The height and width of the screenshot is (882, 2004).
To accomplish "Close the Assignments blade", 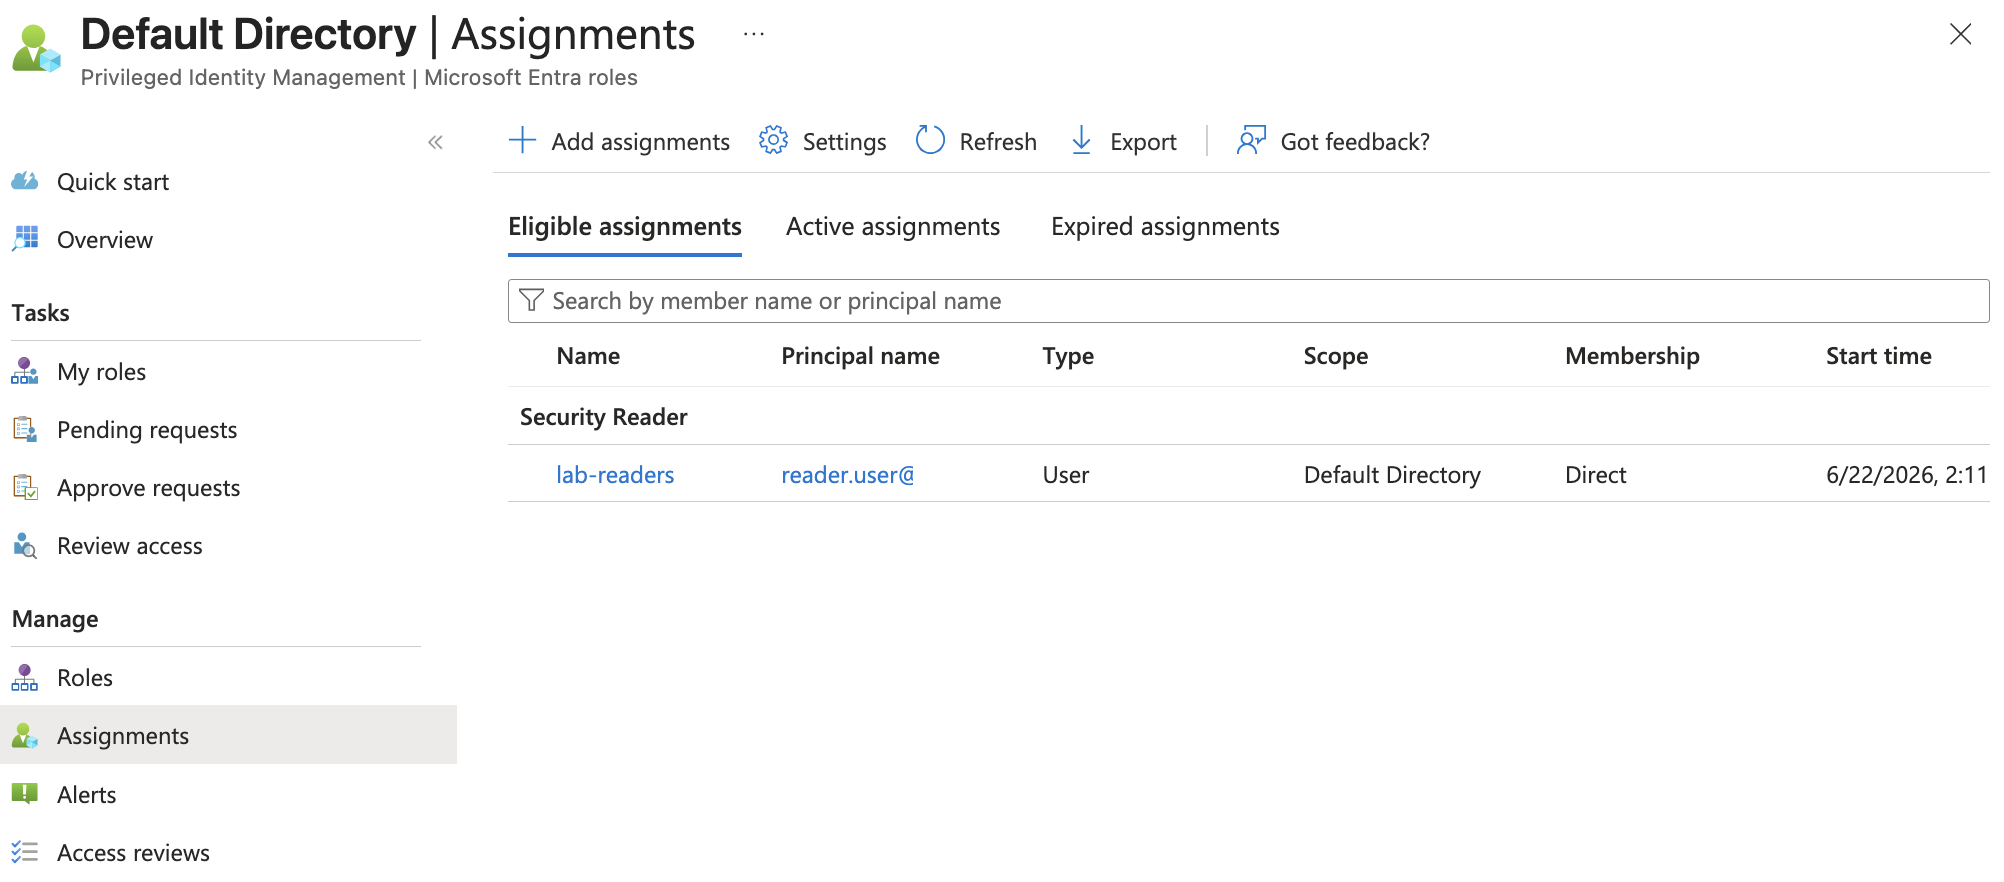I will [1960, 34].
